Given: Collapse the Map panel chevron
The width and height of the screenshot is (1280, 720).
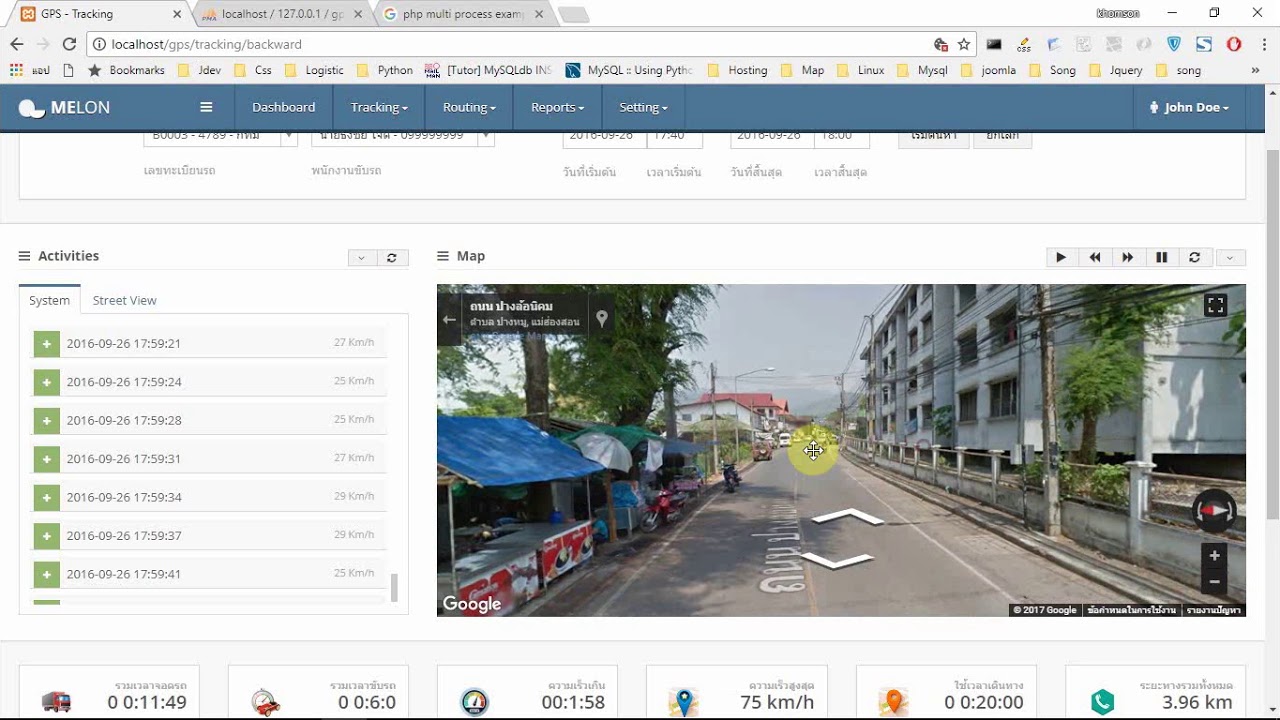Looking at the screenshot, I should (x=1229, y=258).
